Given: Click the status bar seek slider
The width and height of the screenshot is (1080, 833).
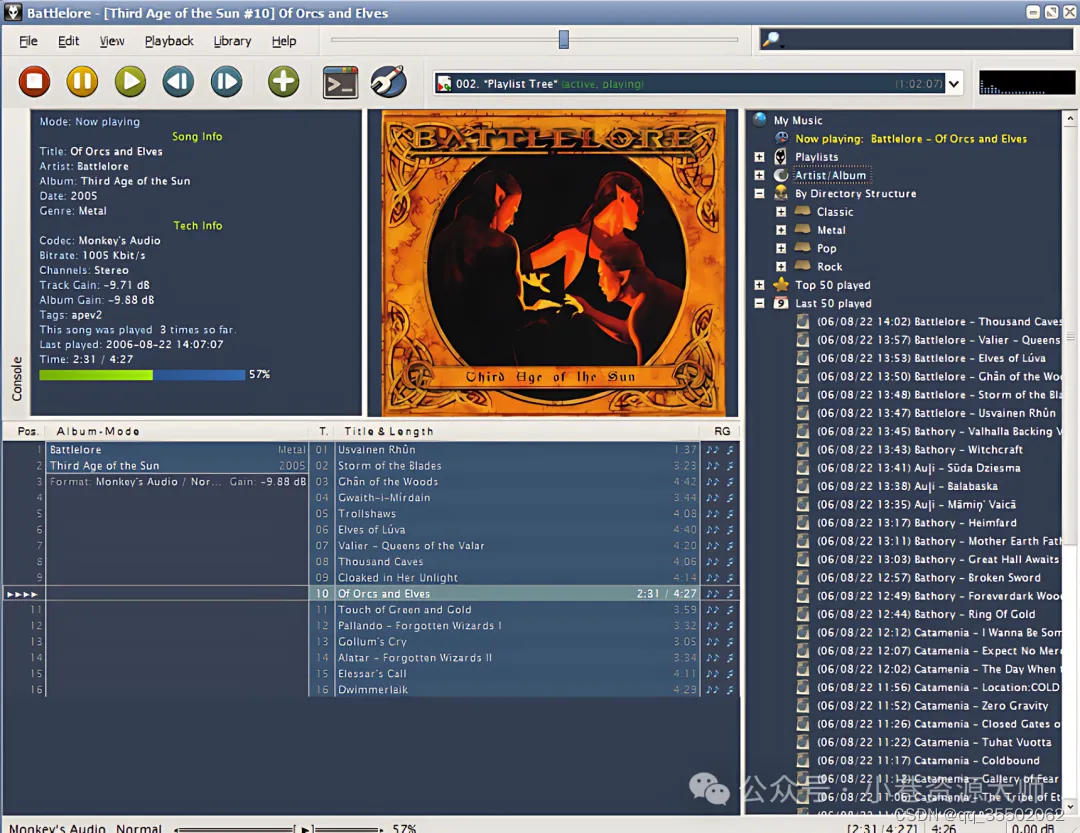Looking at the screenshot, I should 279,829.
